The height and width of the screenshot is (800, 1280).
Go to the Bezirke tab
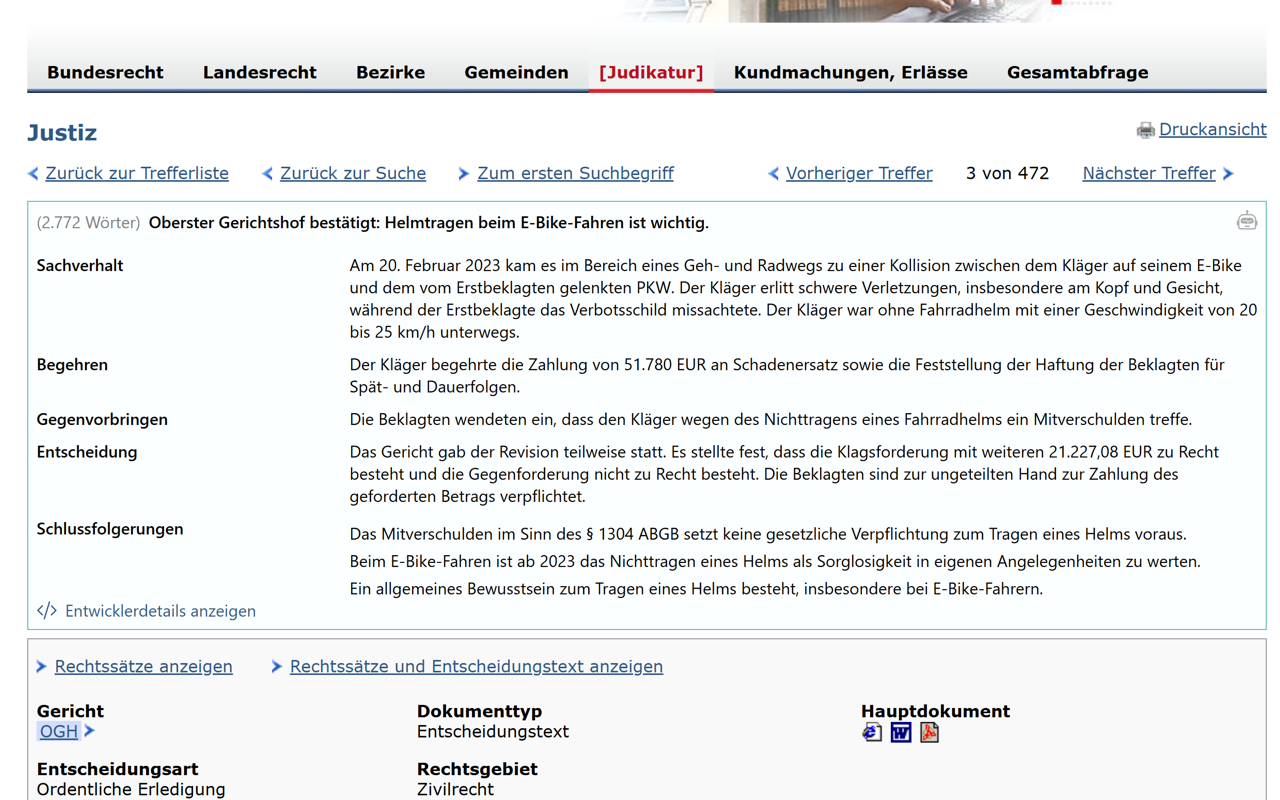[391, 72]
